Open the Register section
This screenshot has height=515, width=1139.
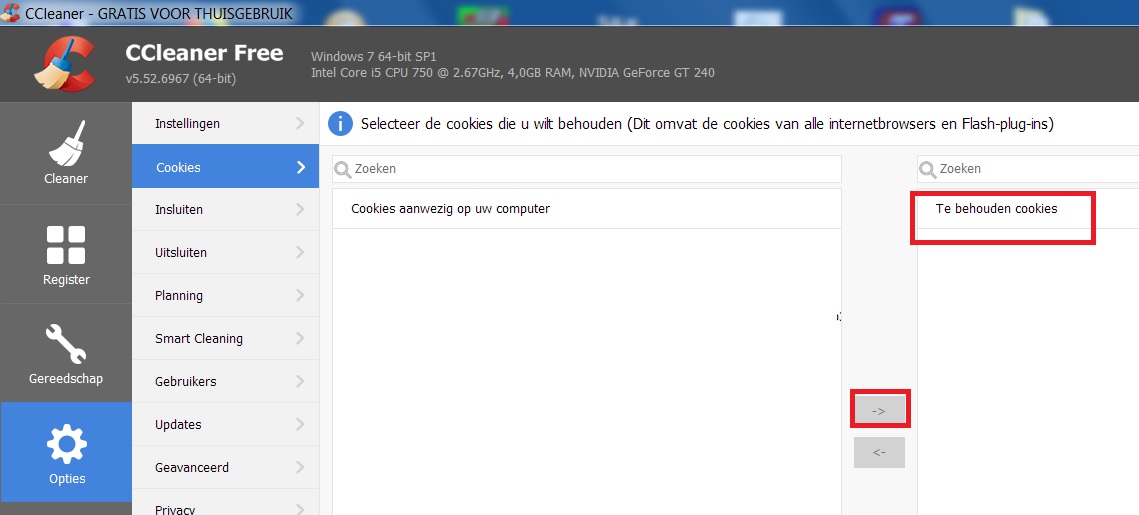65,254
